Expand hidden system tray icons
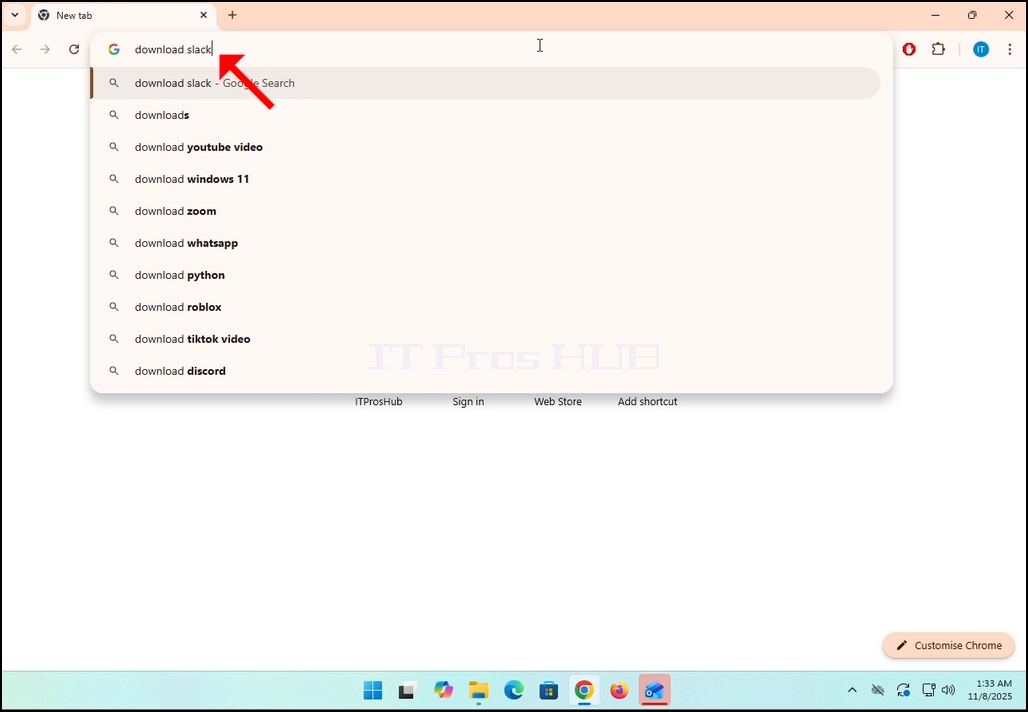The height and width of the screenshot is (712, 1028). 852,690
